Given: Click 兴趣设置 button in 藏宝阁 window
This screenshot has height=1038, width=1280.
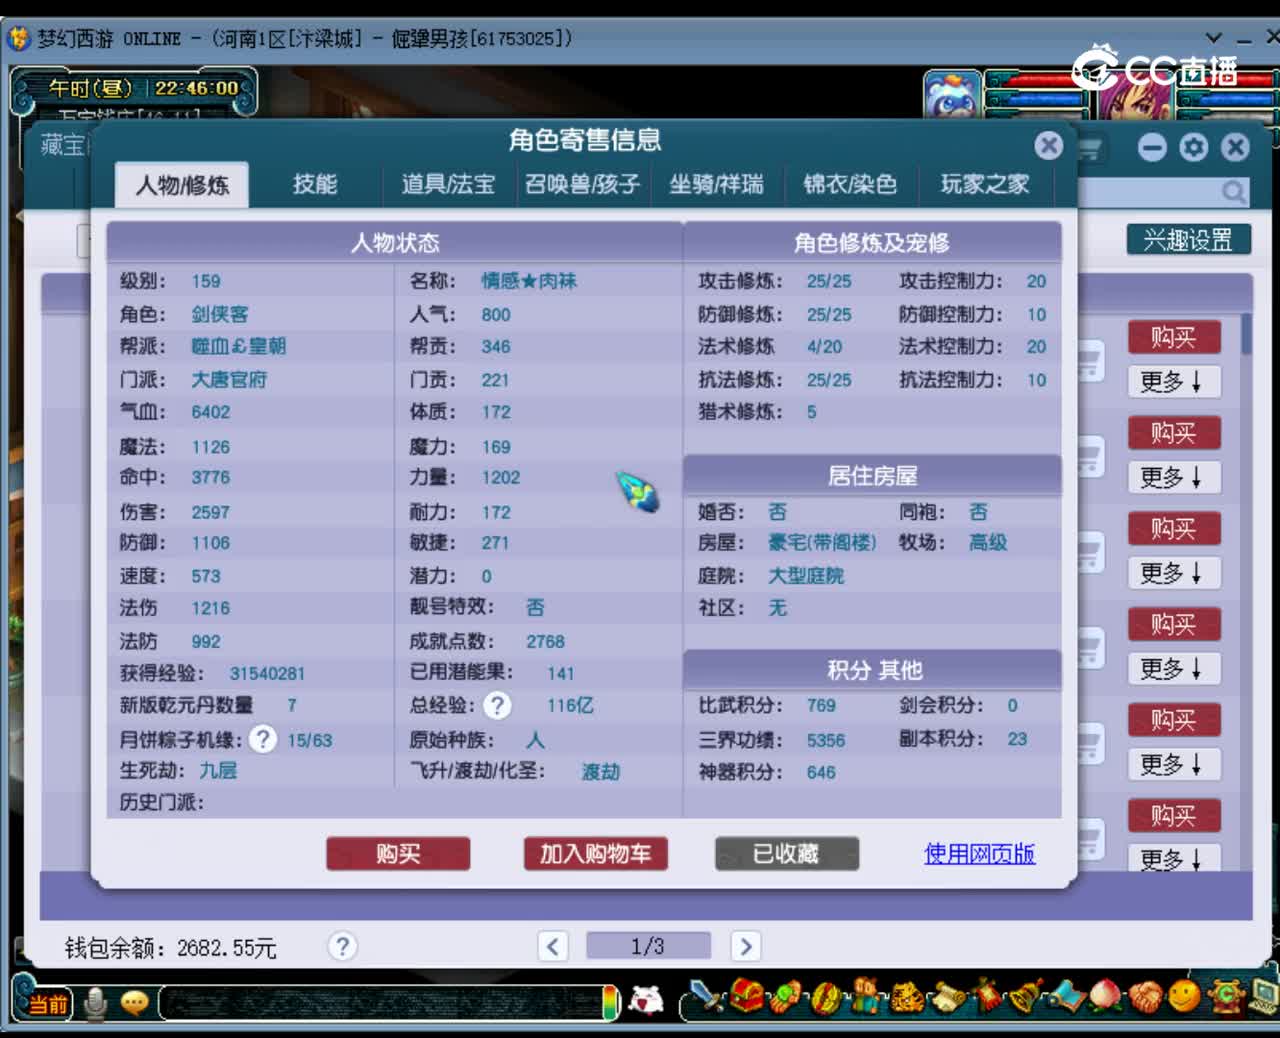Looking at the screenshot, I should click(1188, 240).
